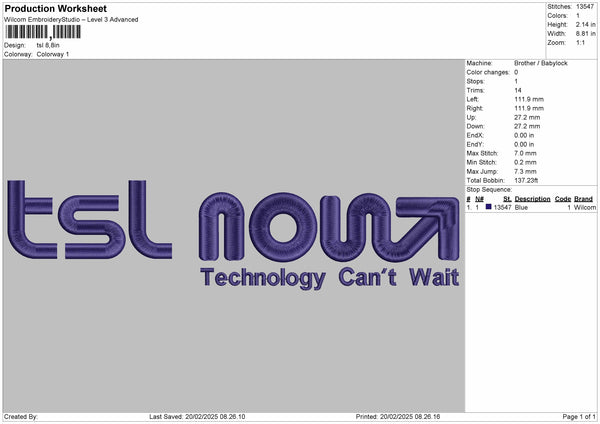Screen dimensions: 600x424
Task: Click the Blue thread description
Action: (521, 207)
